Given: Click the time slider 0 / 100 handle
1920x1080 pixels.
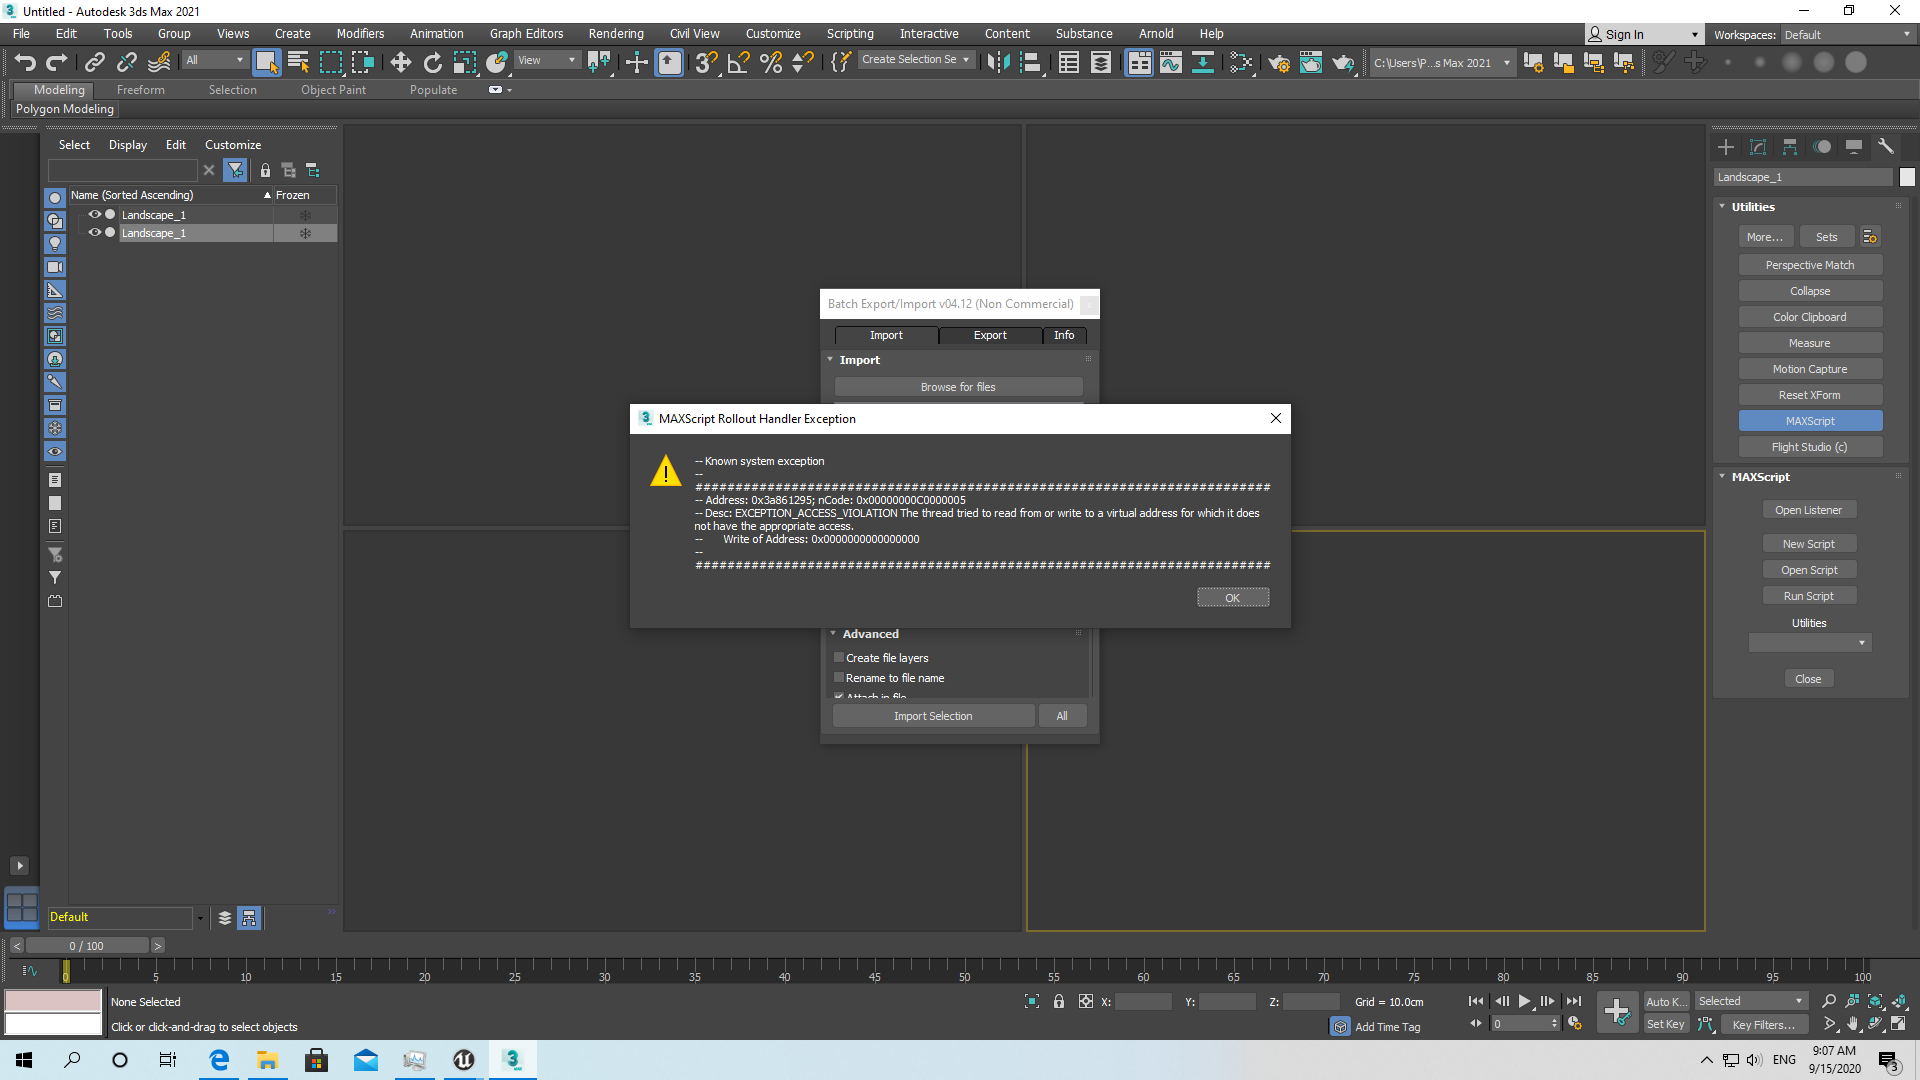Looking at the screenshot, I should coord(87,946).
